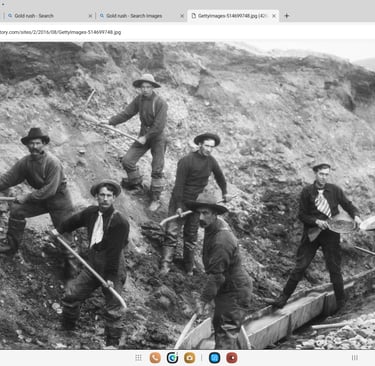This screenshot has width=375, height=366.
Task: Open the apps grid in the taskbar
Action: [138, 358]
